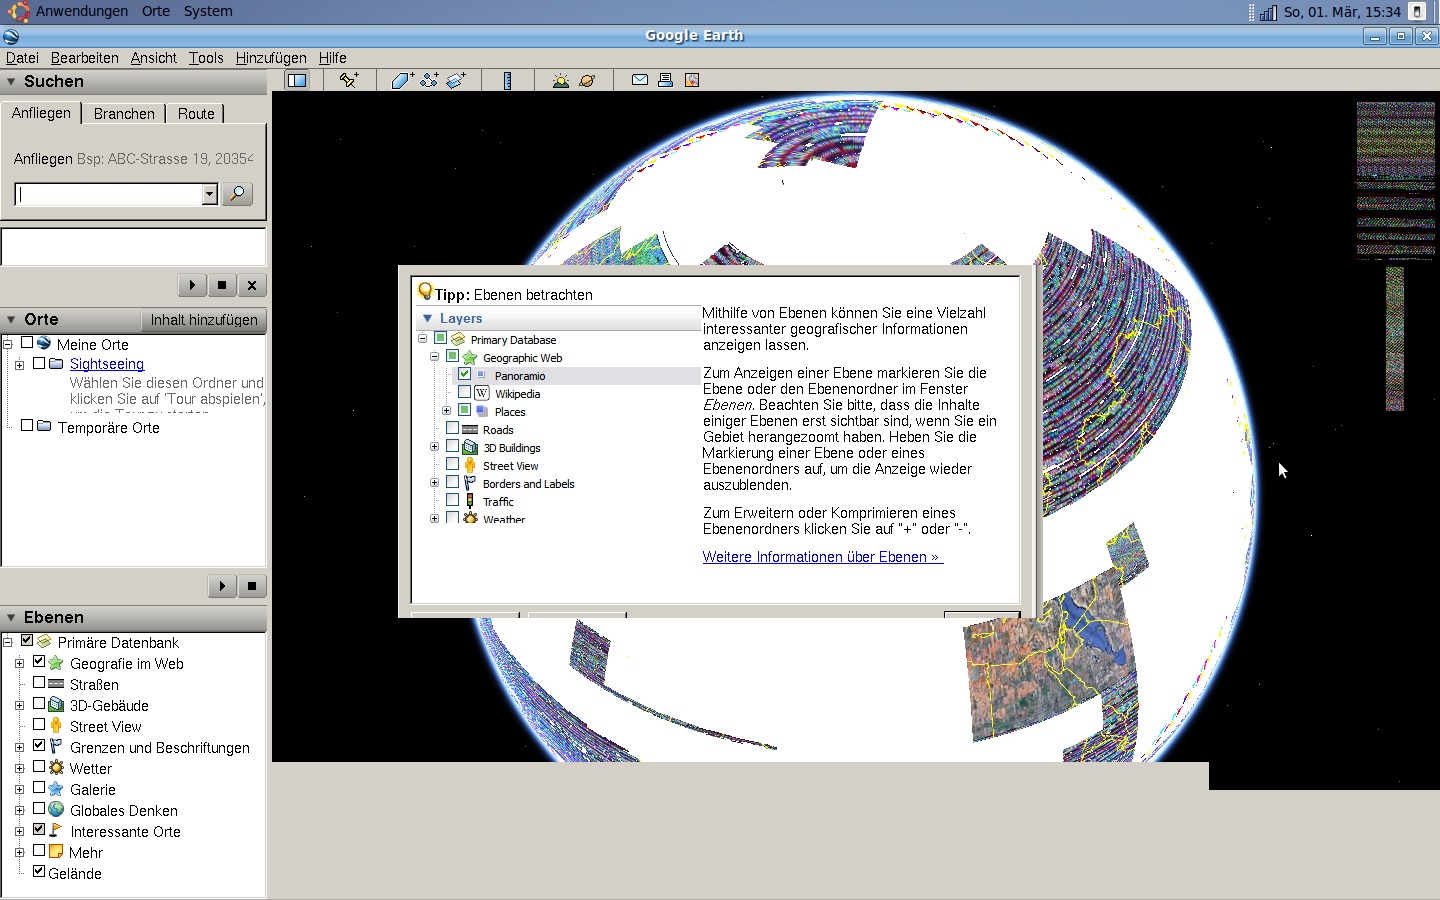Click the blue star icon beside Galerie
1440x900 pixels.
click(56, 789)
